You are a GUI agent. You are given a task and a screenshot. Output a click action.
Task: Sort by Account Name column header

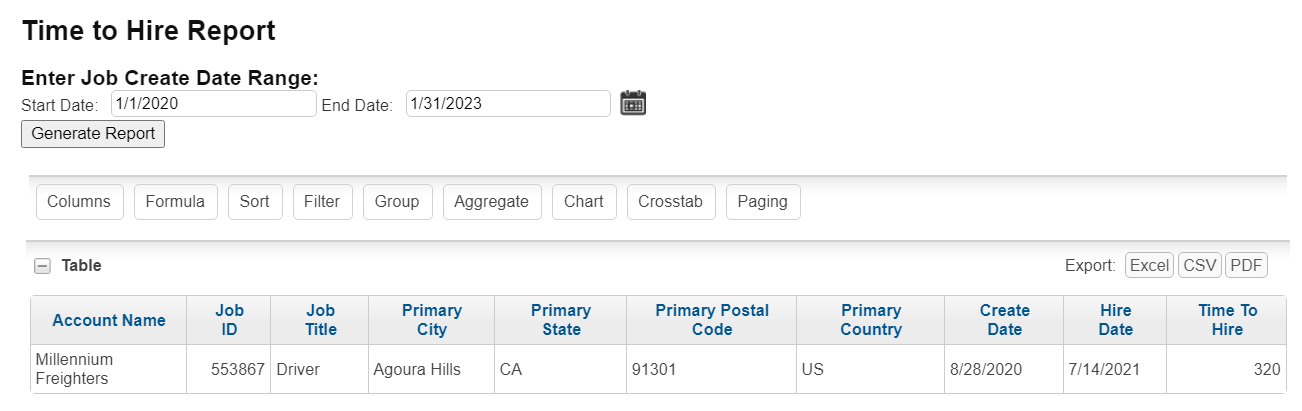[x=109, y=321]
